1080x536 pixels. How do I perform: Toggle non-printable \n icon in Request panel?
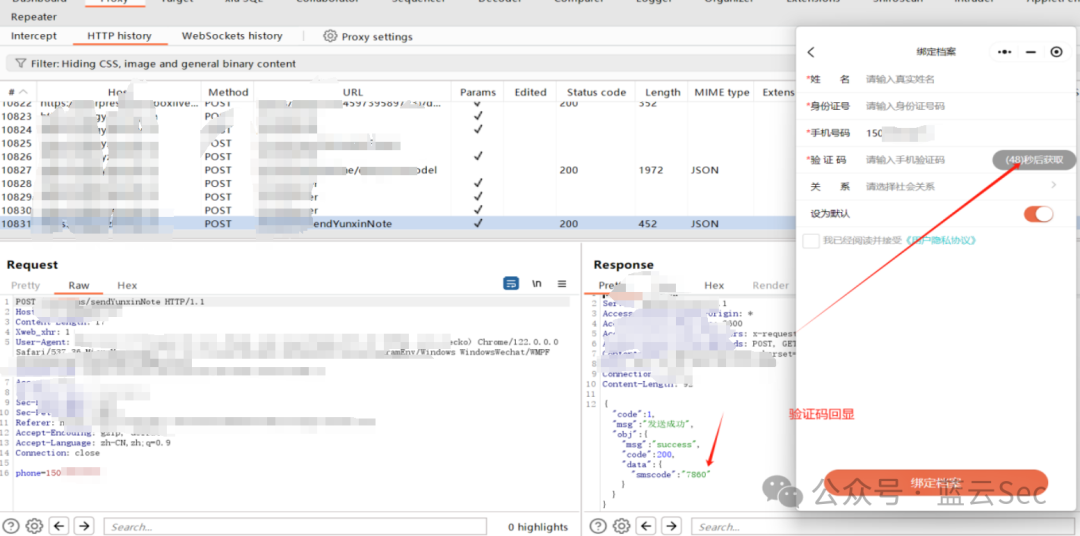tap(537, 283)
